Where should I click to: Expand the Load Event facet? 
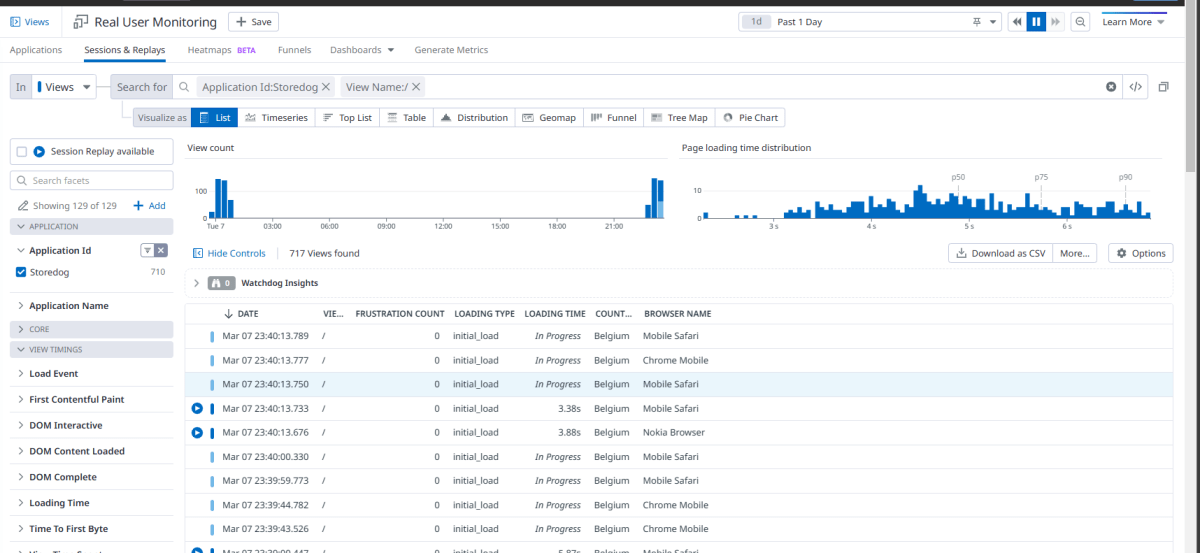(21, 374)
